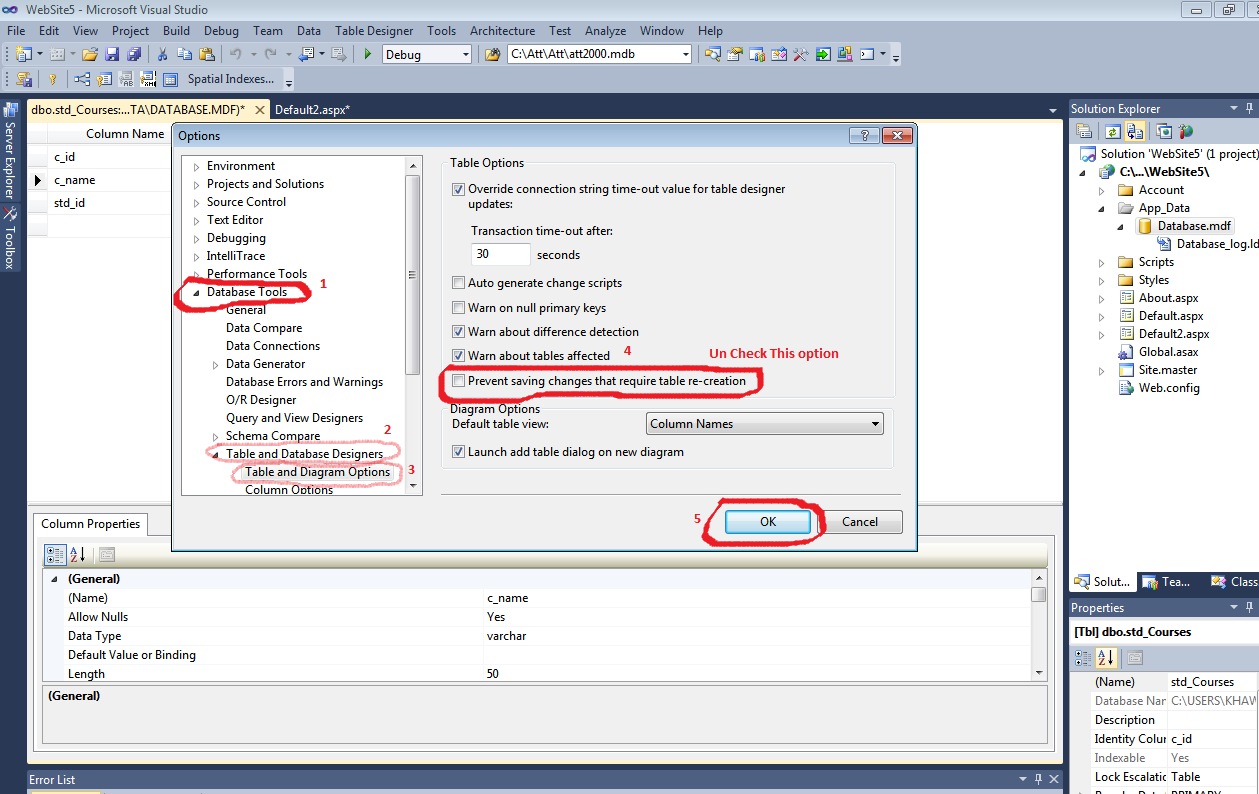Click the Save All toolbar icon
The width and height of the screenshot is (1259, 794).
(135, 54)
